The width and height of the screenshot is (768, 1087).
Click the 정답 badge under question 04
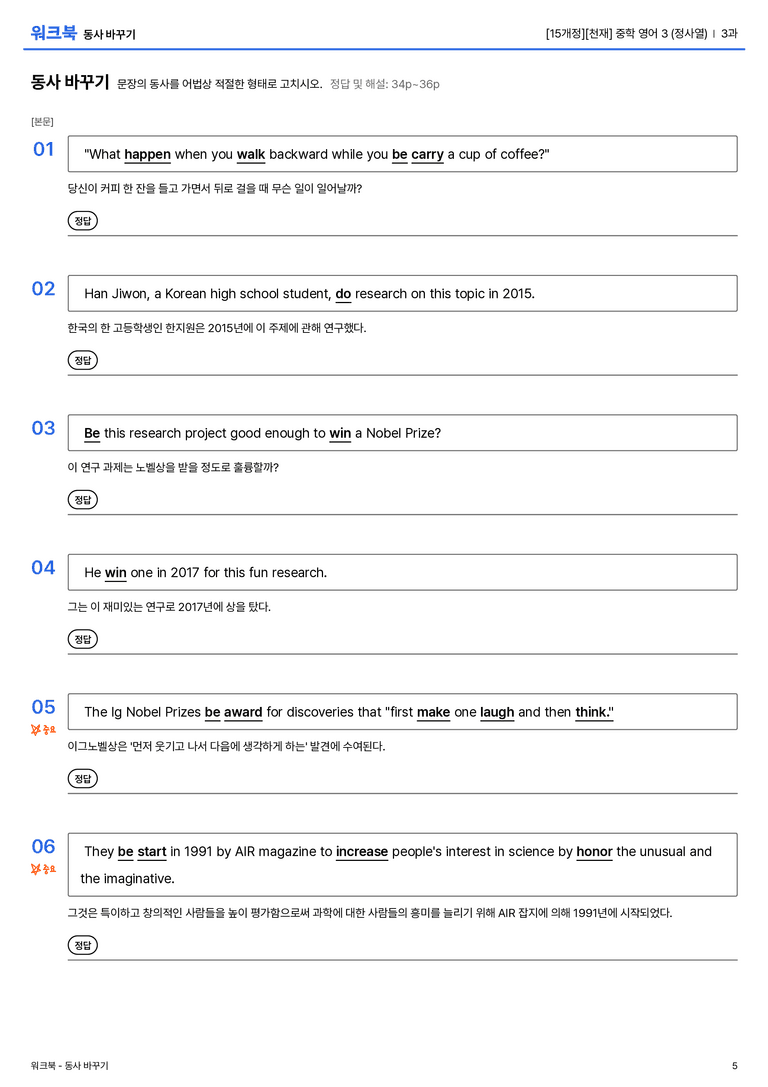point(82,638)
